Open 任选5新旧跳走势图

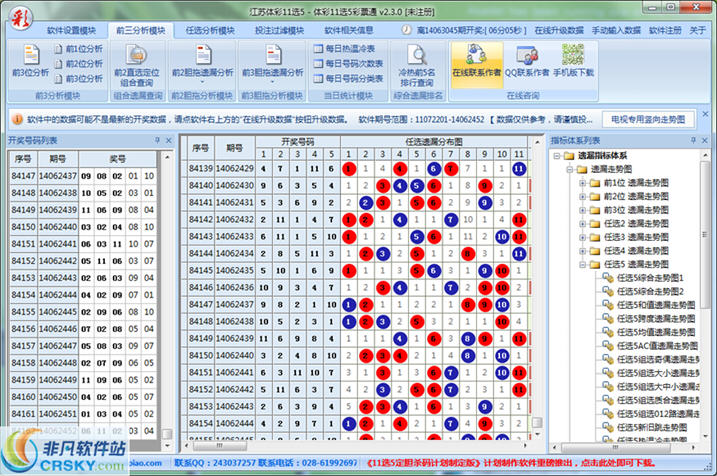click(645, 428)
